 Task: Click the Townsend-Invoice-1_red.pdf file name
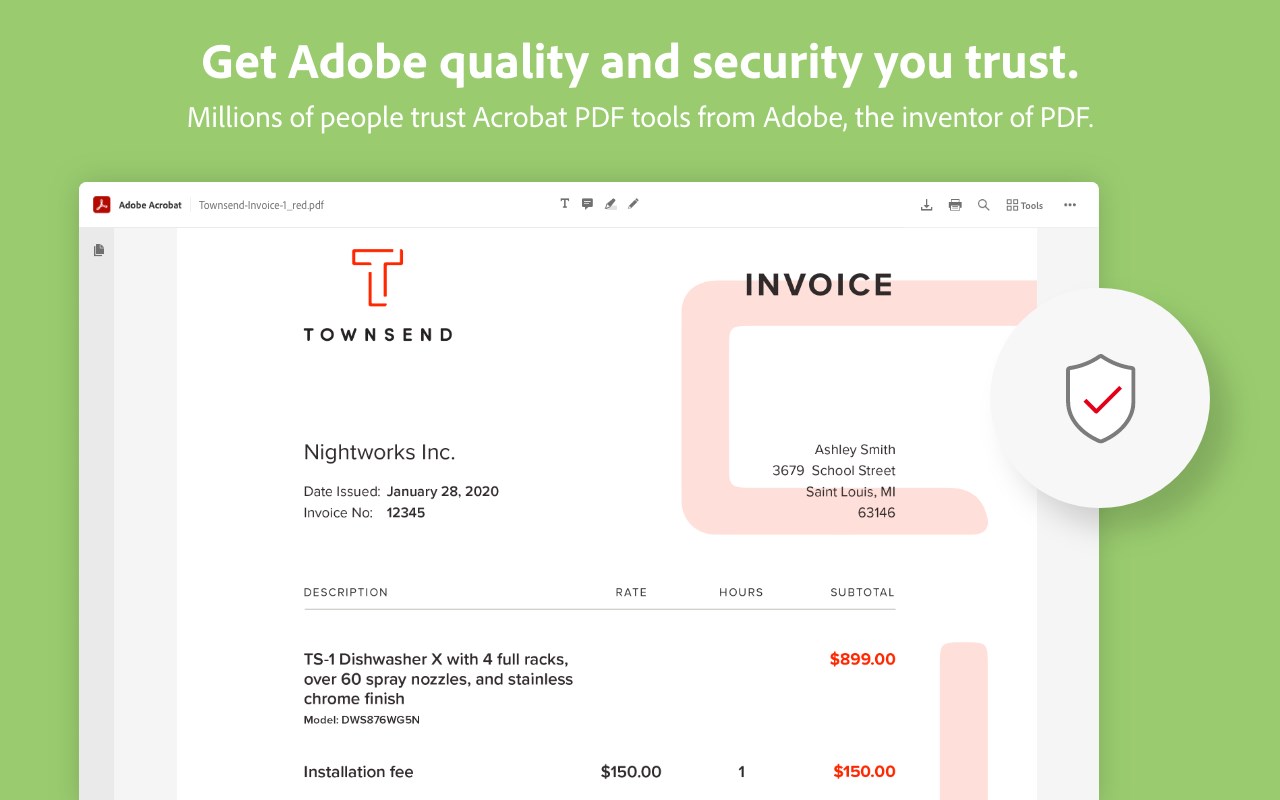261,205
